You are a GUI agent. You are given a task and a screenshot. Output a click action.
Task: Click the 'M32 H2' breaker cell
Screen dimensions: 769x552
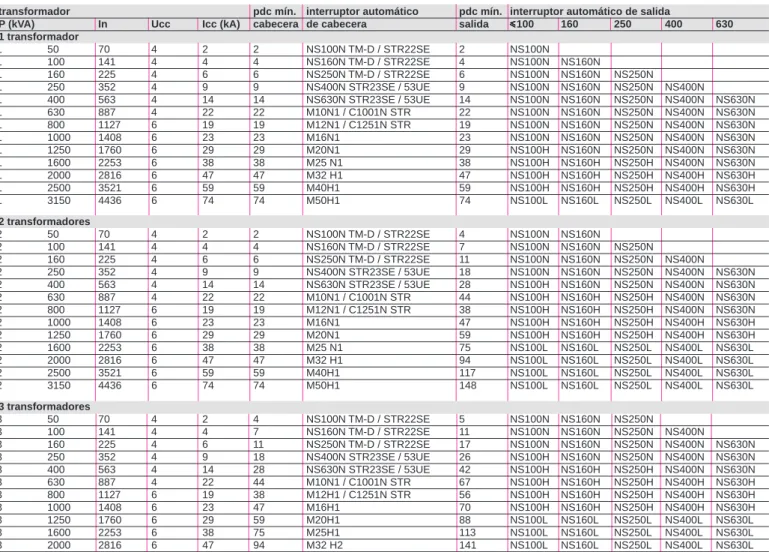pos(325,545)
